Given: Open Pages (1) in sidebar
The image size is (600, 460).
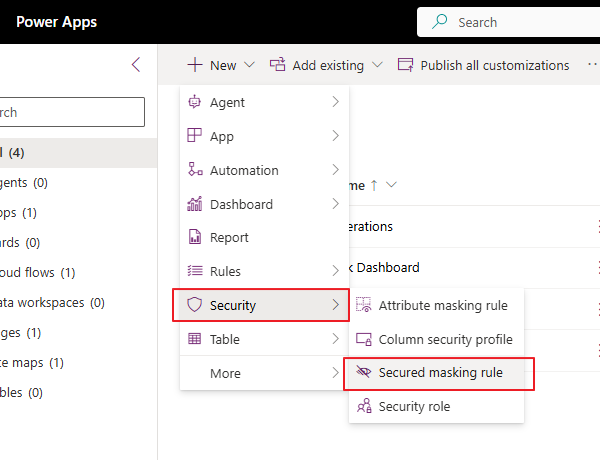Looking at the screenshot, I should (78, 333).
